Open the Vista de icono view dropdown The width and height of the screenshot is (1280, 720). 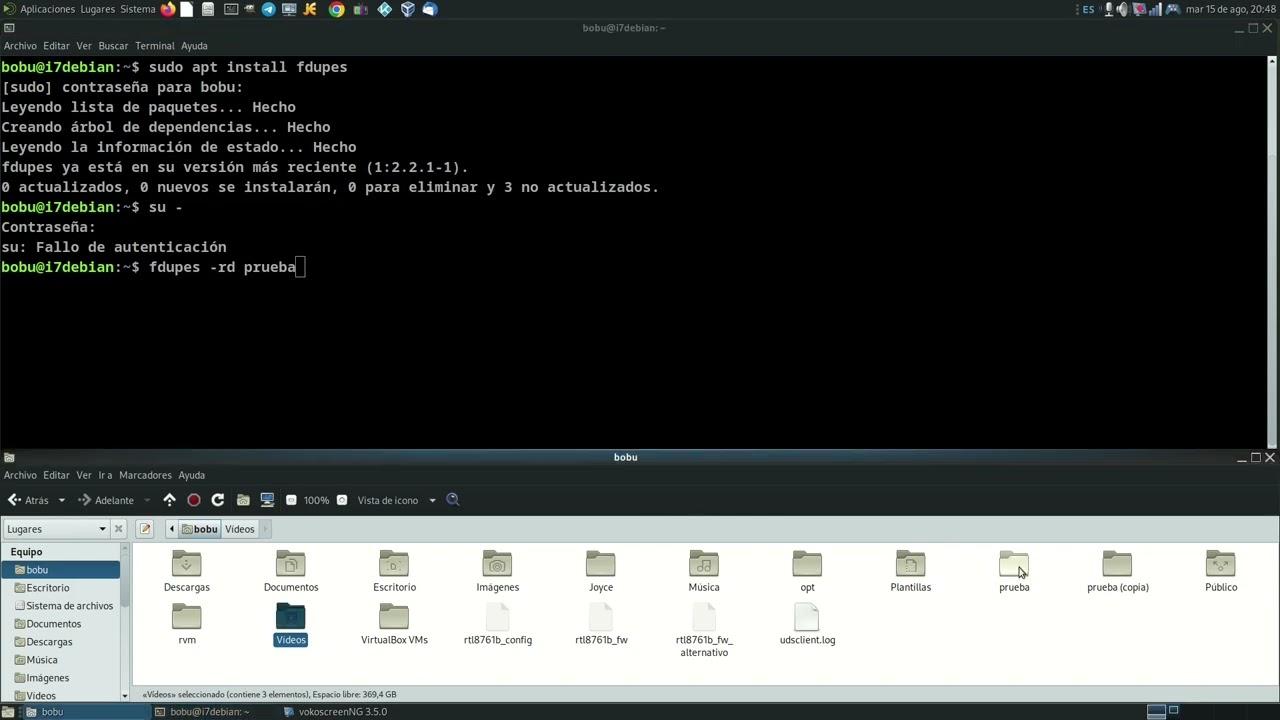(x=395, y=500)
